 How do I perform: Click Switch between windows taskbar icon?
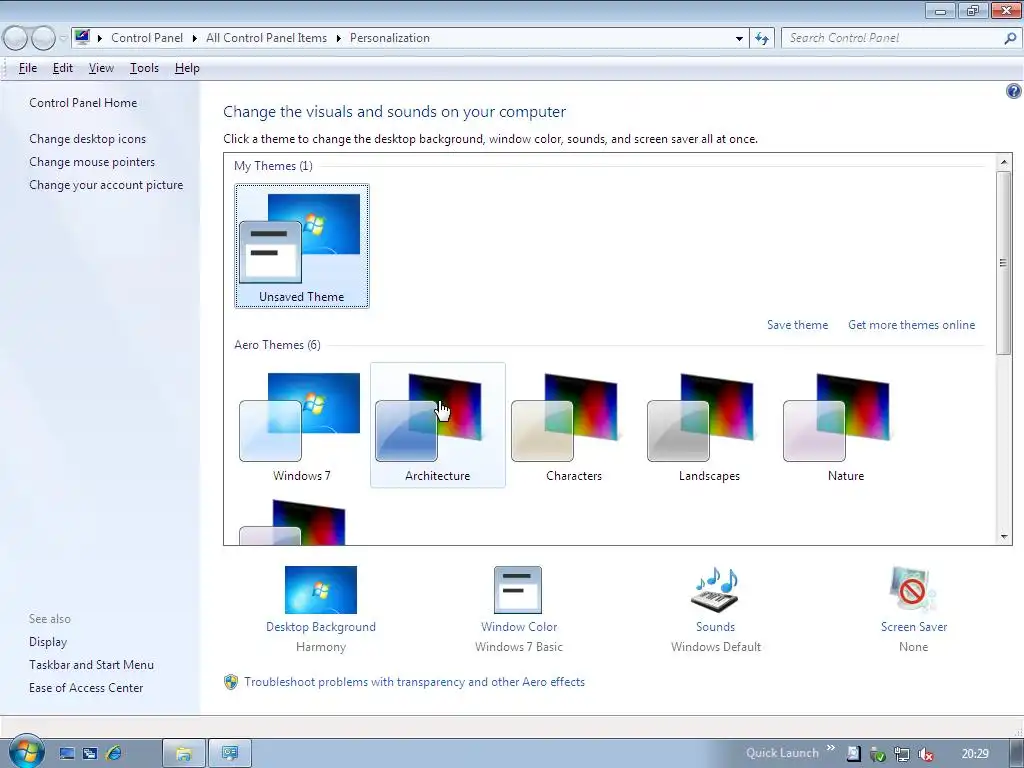(90, 754)
